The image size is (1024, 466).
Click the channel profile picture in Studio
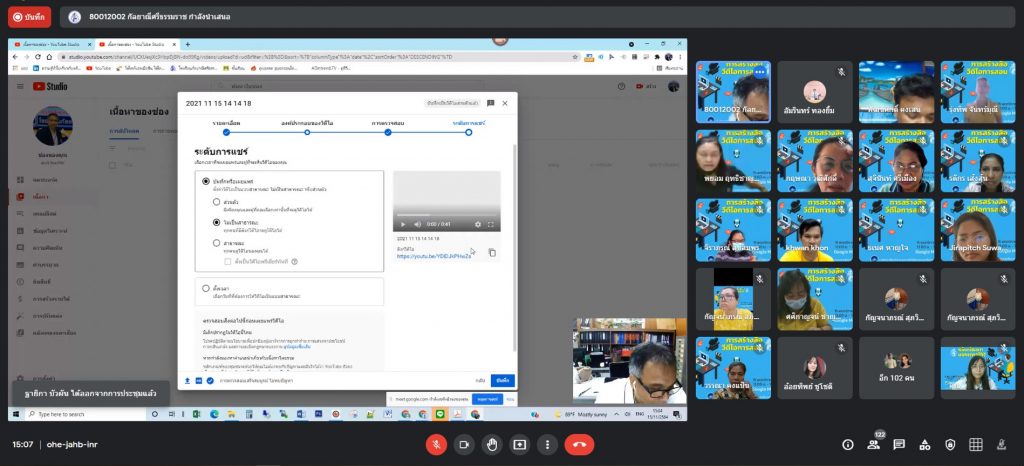53,127
